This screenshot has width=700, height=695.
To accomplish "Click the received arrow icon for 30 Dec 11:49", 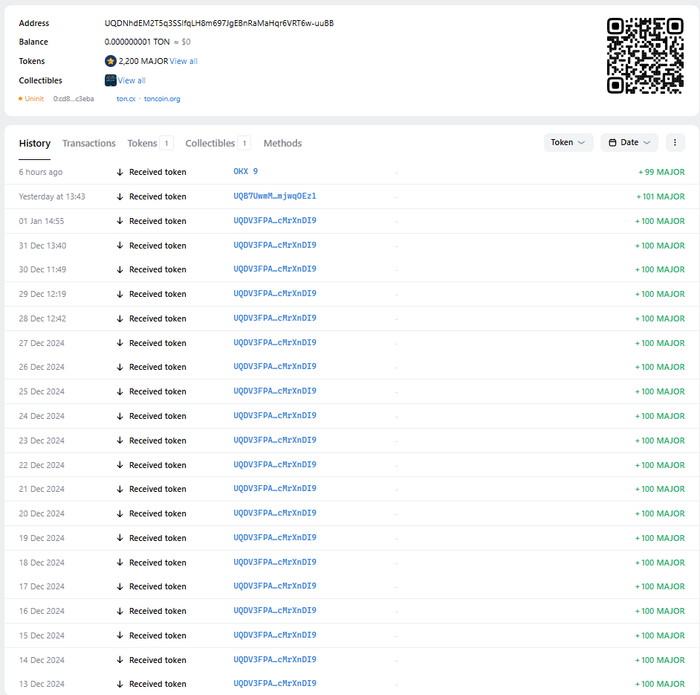I will (x=120, y=270).
